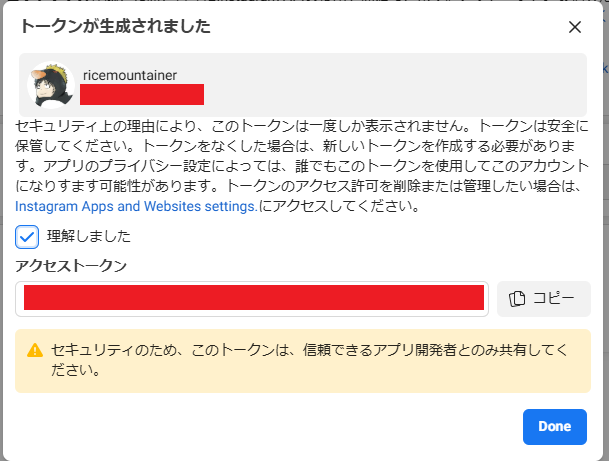The width and height of the screenshot is (609, 461).
Task: Close the token generated dialog
Action: (x=575, y=27)
